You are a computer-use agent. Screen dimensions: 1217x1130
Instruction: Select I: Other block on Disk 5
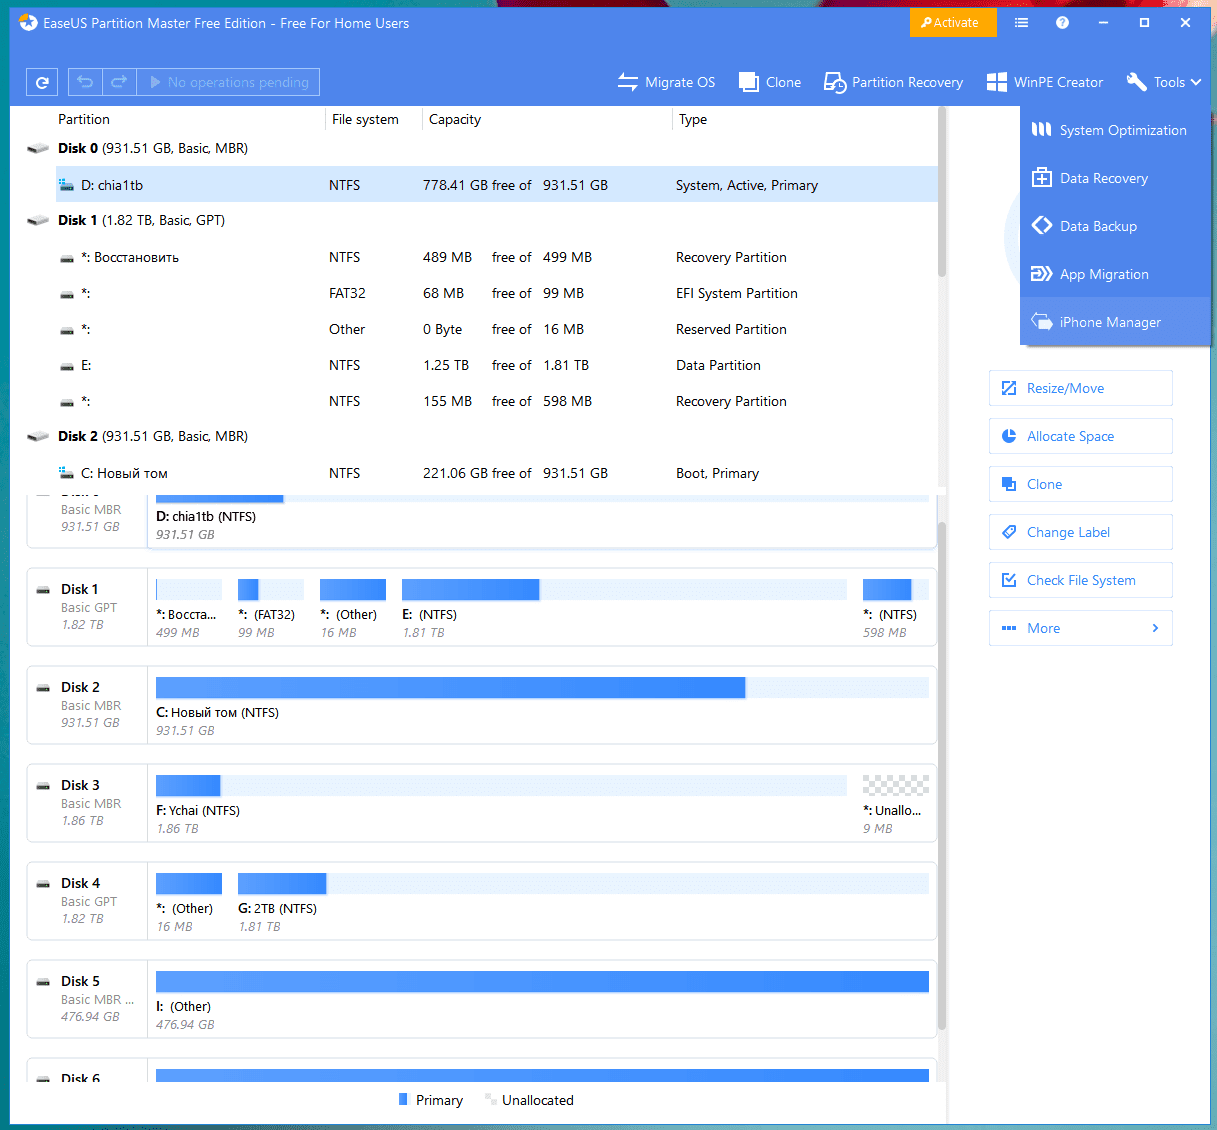click(x=542, y=999)
